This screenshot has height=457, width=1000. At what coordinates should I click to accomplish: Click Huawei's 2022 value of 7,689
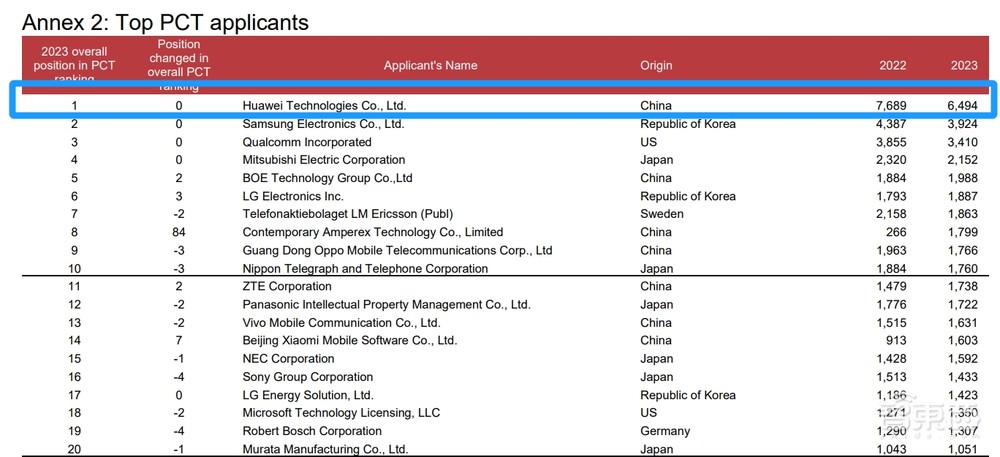[890, 106]
